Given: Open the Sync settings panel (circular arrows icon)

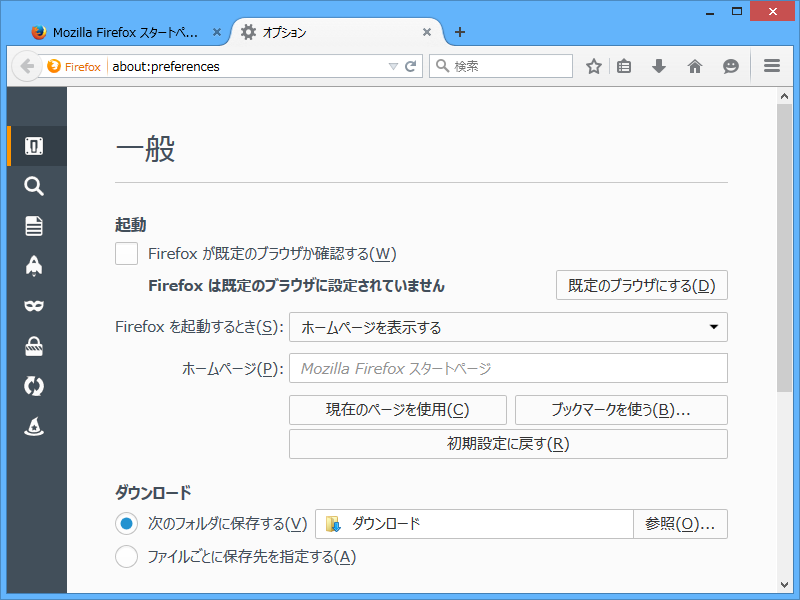Looking at the screenshot, I should pos(34,386).
